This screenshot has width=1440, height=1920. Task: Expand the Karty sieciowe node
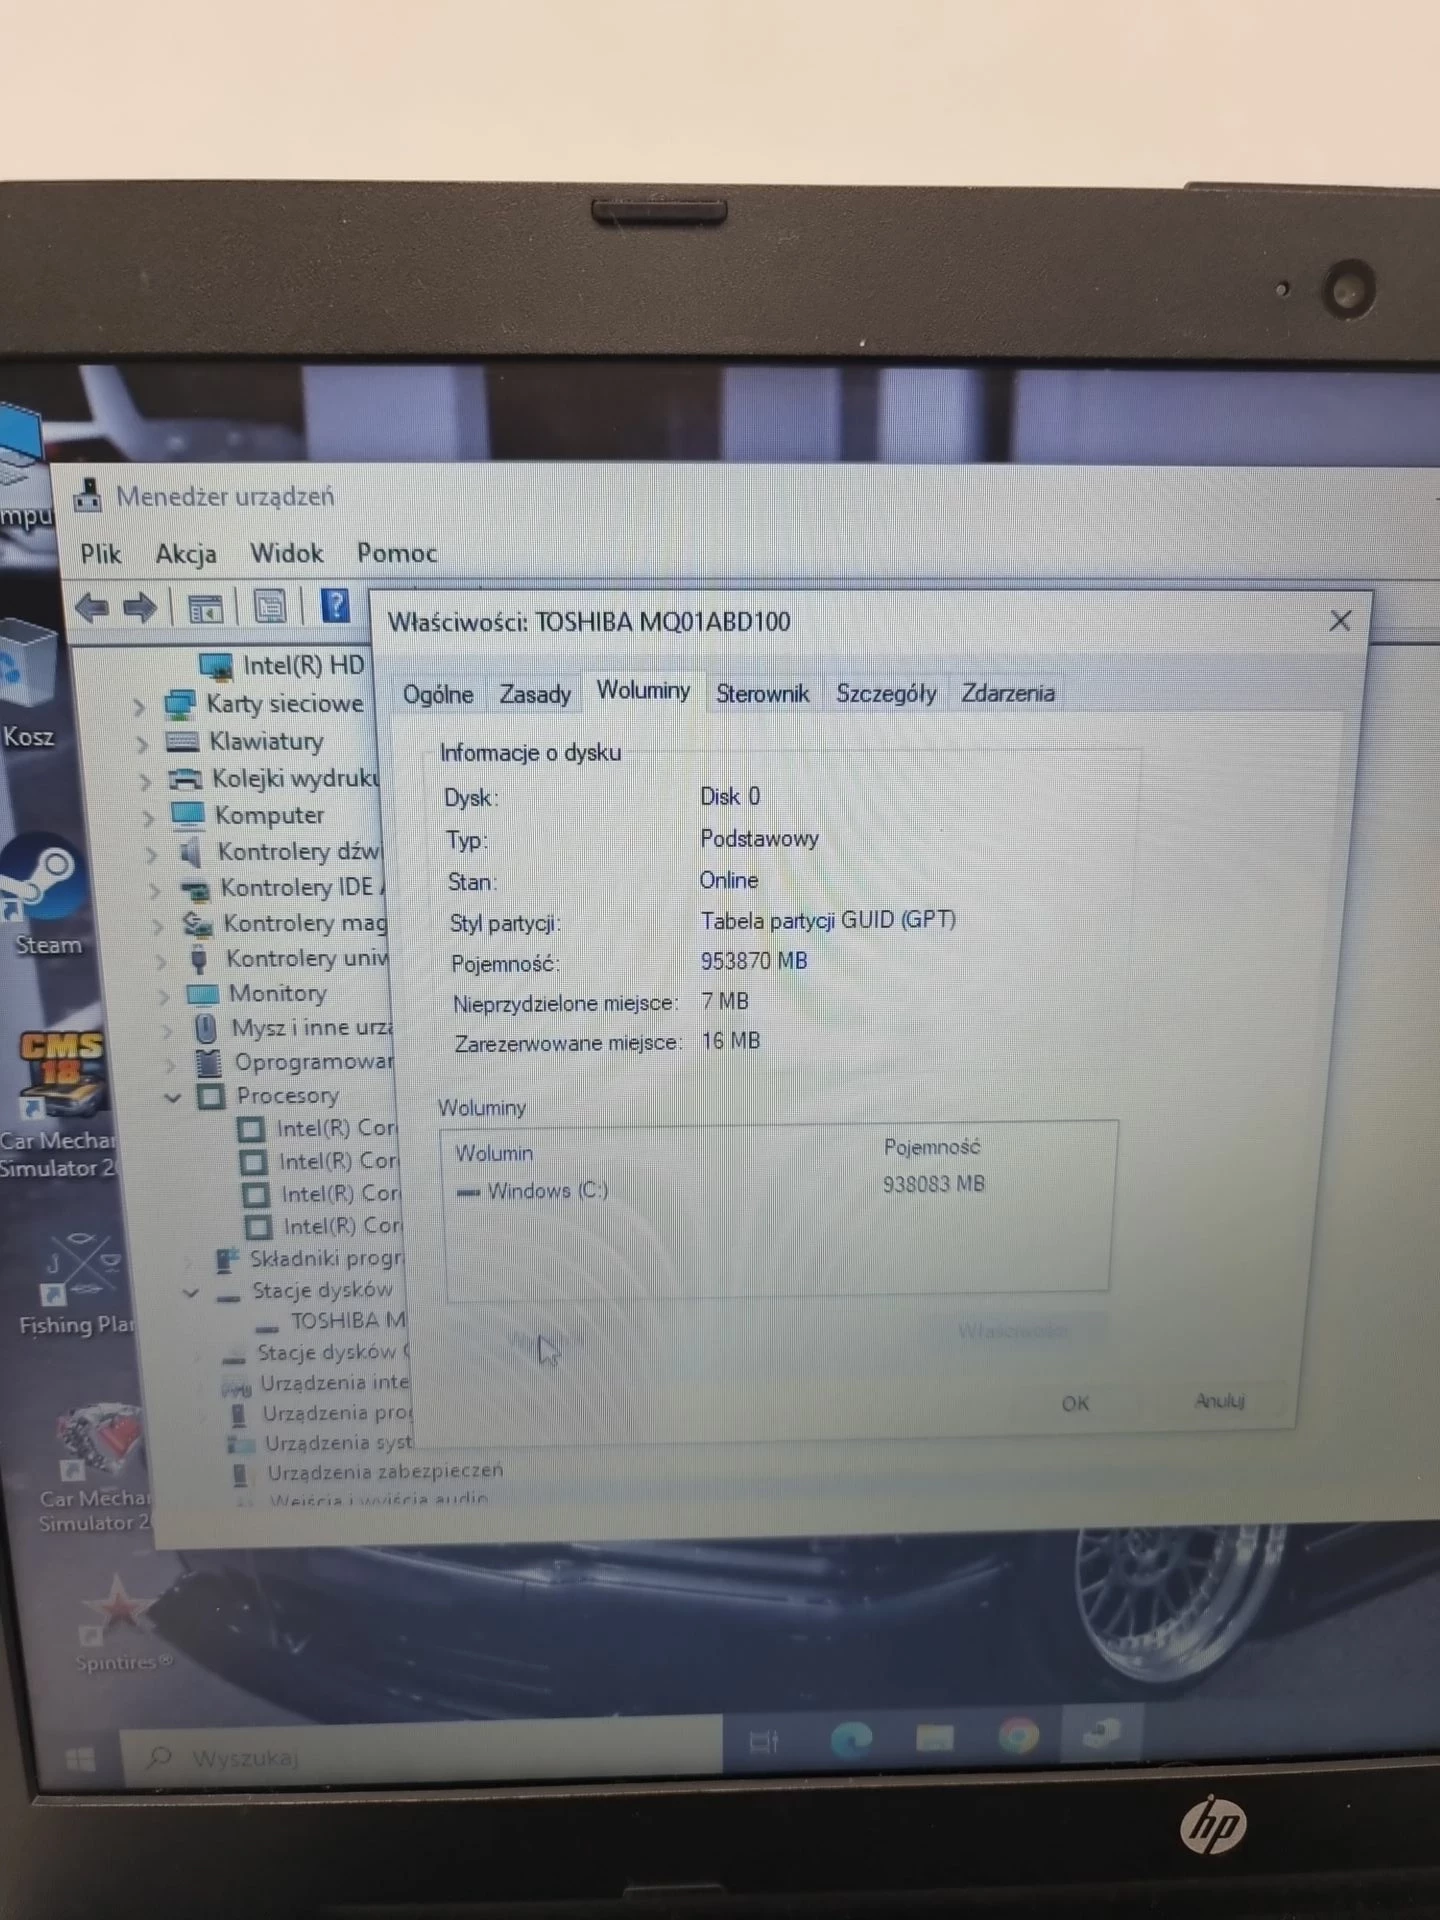click(139, 707)
